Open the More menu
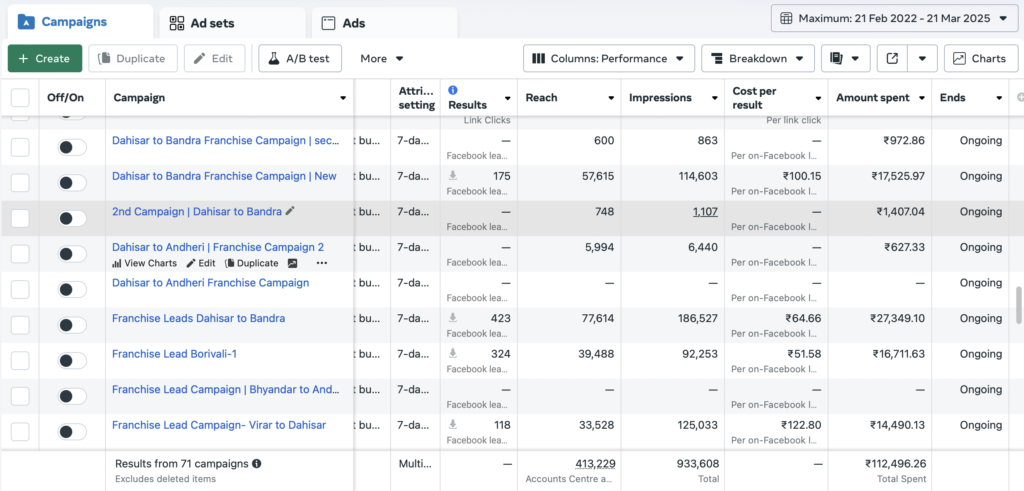The image size is (1024, 491). click(x=382, y=59)
